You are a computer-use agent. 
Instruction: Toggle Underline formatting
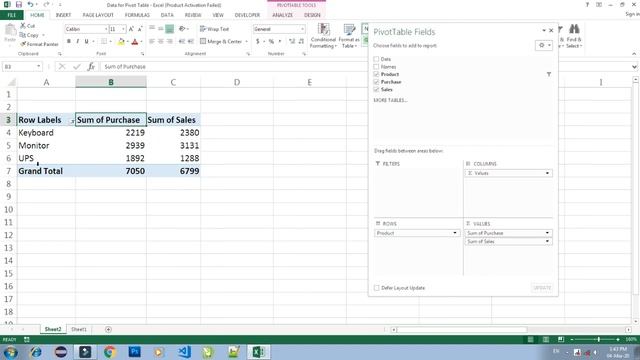87,41
